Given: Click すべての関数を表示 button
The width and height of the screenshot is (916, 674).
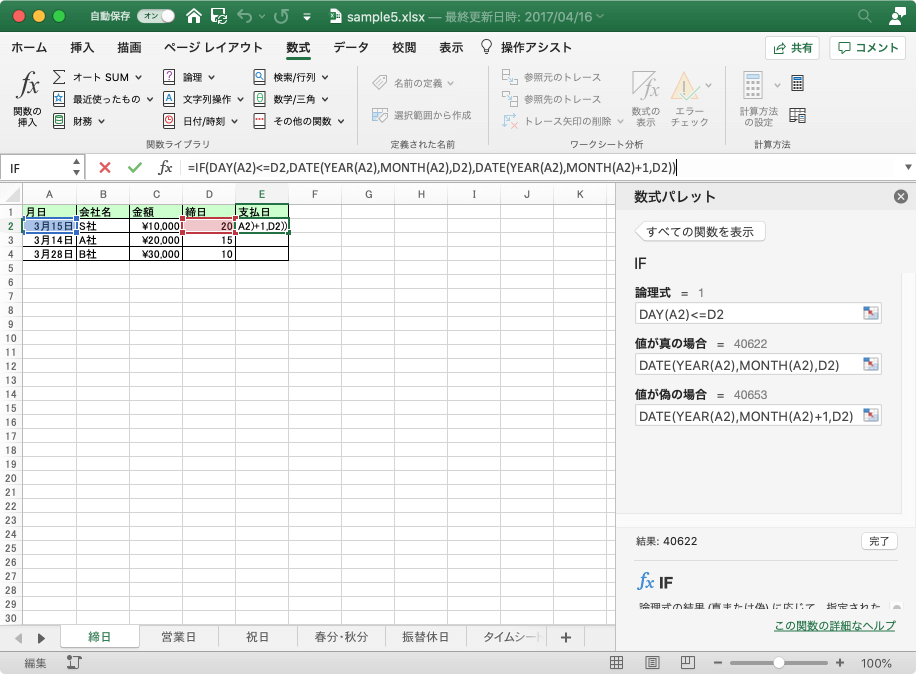Looking at the screenshot, I should point(700,232).
